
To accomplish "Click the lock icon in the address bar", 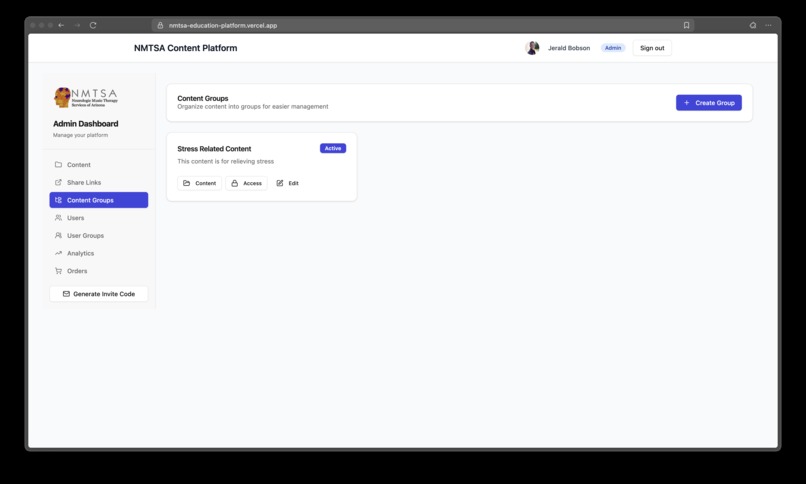I will pos(160,25).
